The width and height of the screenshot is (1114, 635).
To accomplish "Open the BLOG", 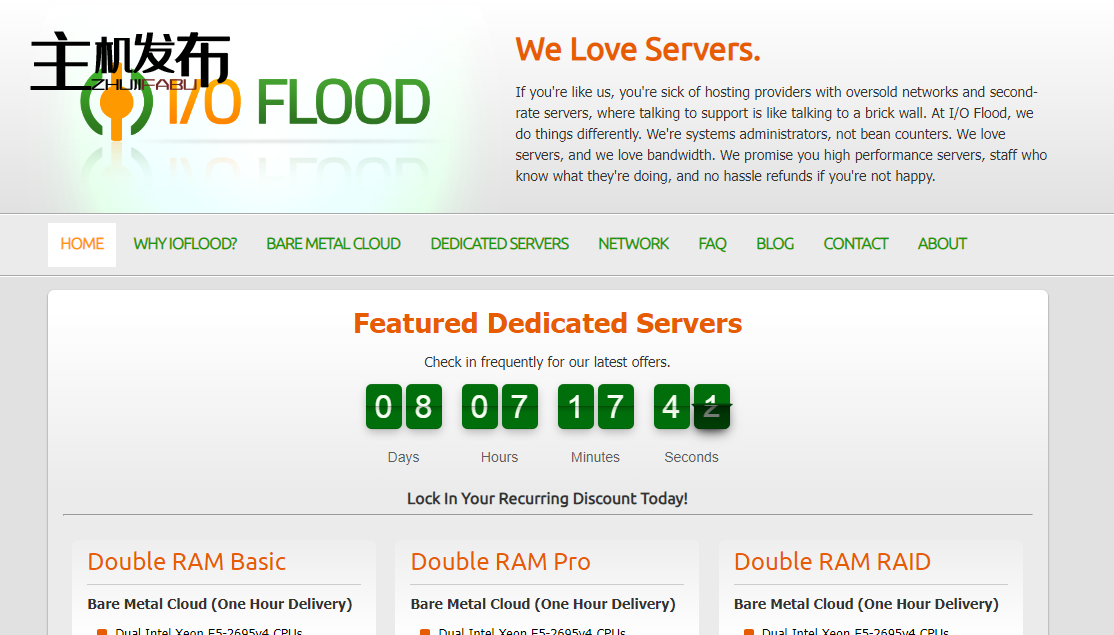I will (775, 243).
